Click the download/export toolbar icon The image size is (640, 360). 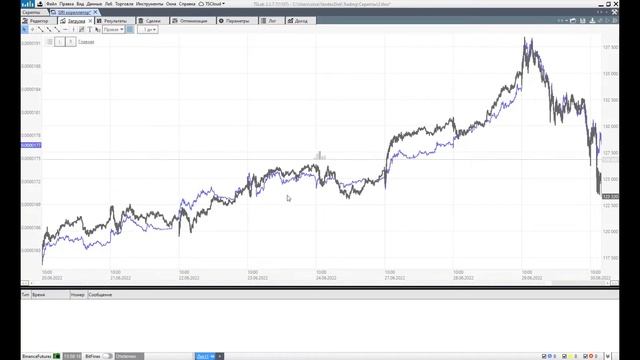pyautogui.click(x=592, y=20)
